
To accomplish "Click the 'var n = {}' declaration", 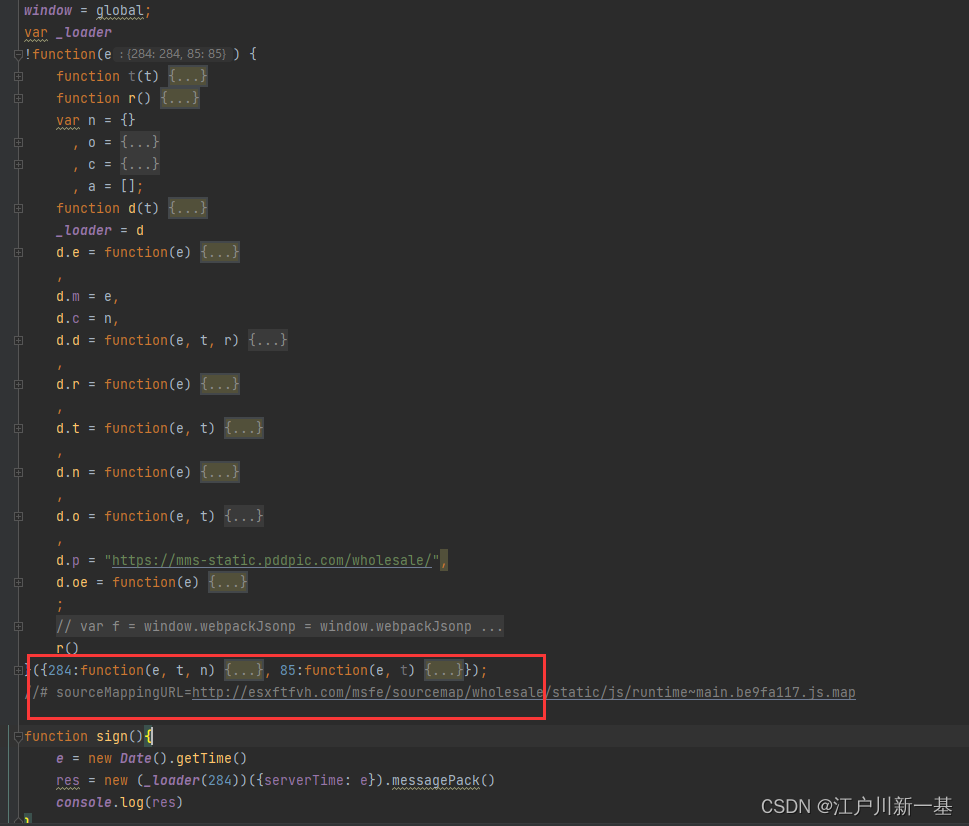I will (96, 120).
